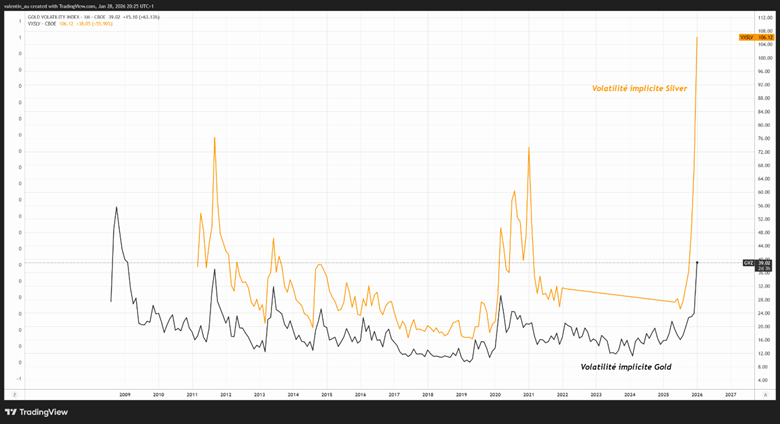Click the 2026 label on the time axis
This screenshot has width=780, height=424.
697,395
